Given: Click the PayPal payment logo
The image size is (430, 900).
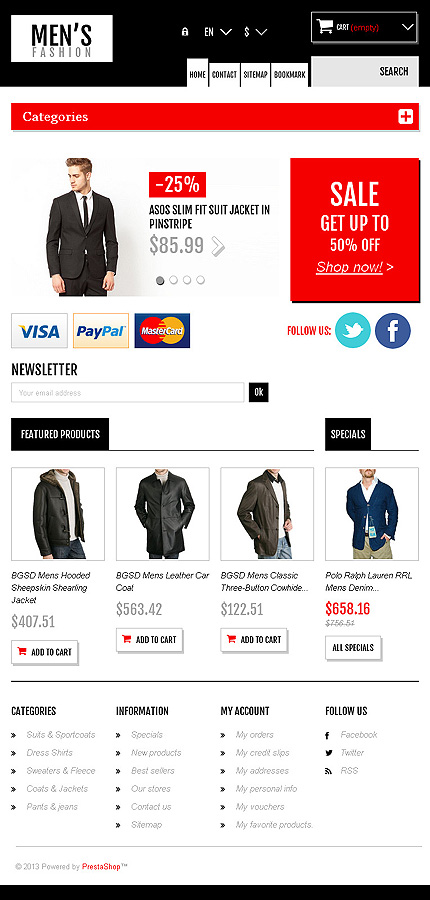Looking at the screenshot, I should (101, 331).
